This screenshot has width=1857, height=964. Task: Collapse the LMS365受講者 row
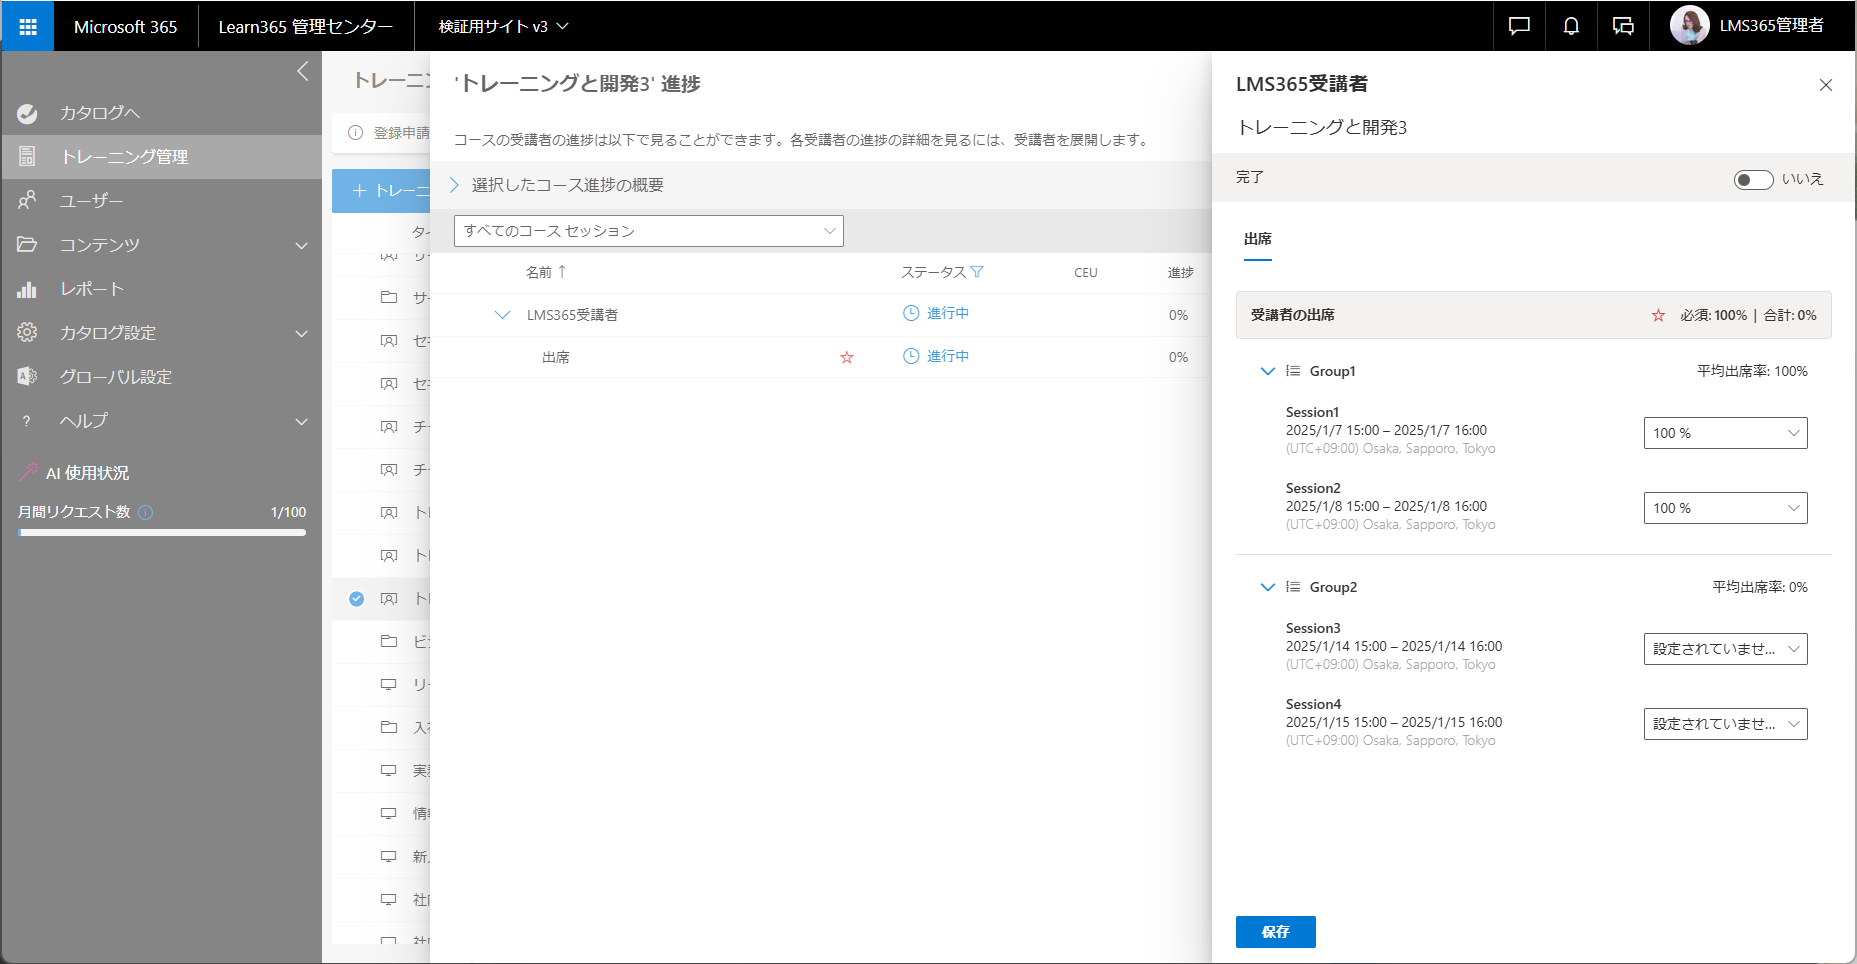tap(503, 315)
